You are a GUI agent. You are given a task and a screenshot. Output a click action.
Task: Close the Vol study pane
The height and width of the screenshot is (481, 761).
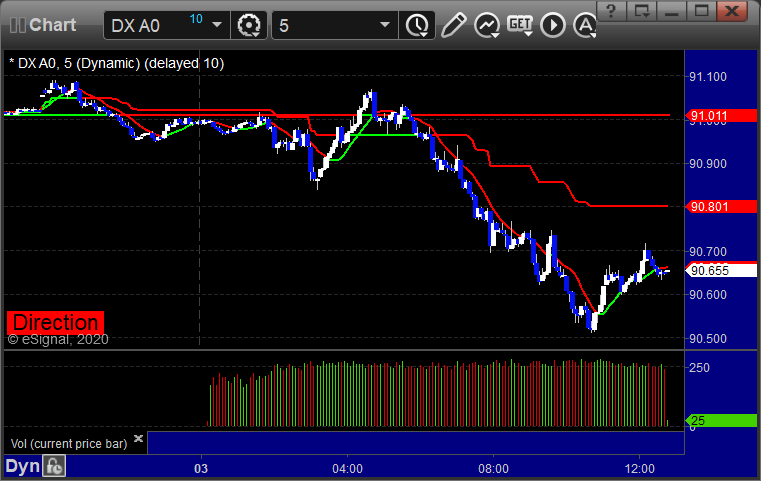[x=138, y=439]
